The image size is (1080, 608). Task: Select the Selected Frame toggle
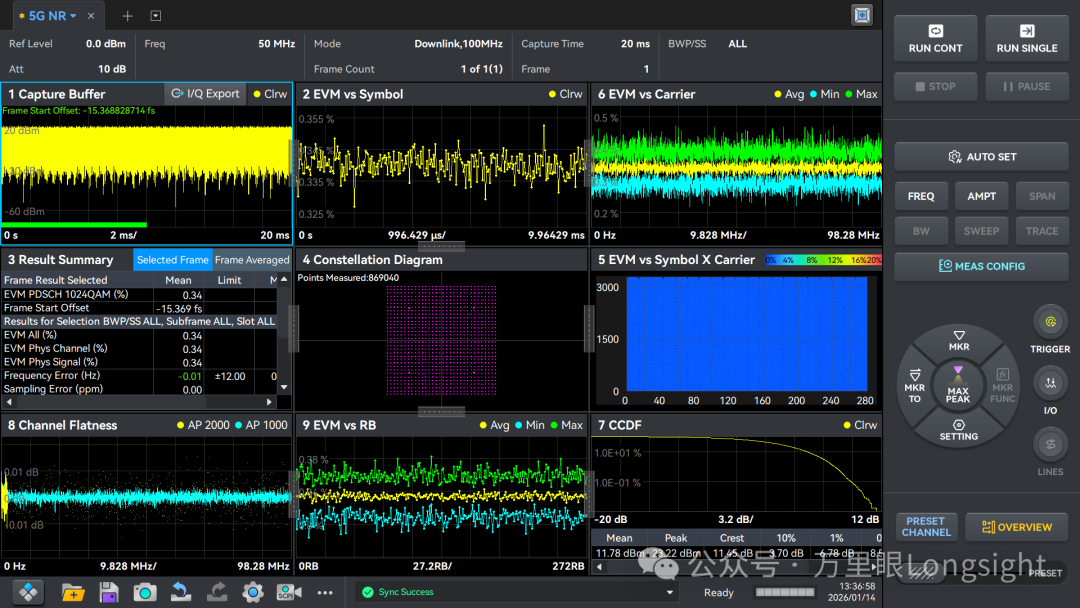click(x=172, y=260)
